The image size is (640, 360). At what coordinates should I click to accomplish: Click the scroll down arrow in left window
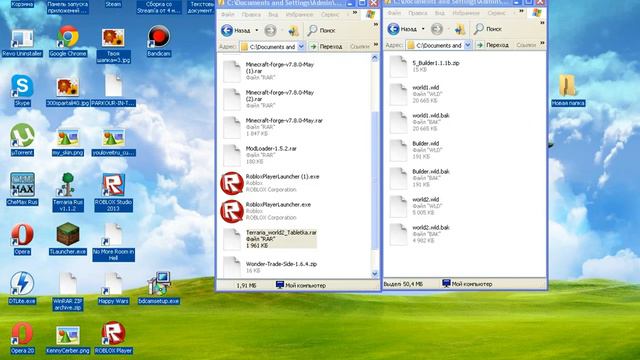[x=375, y=274]
